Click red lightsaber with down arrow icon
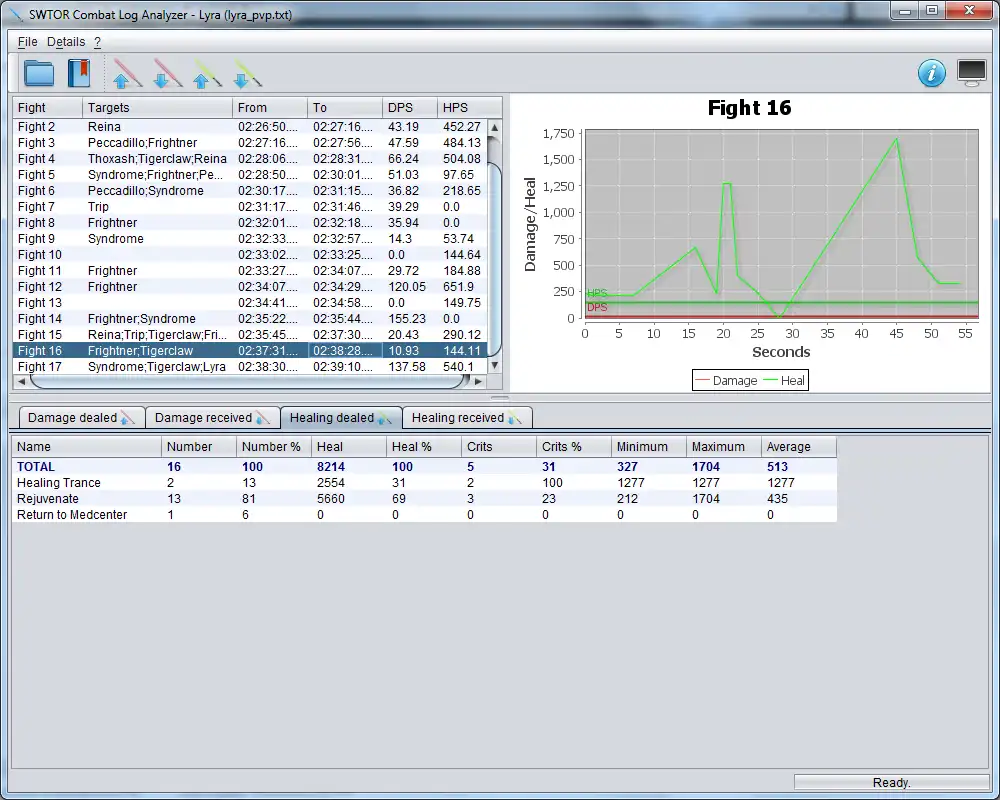1000x800 pixels. point(167,74)
